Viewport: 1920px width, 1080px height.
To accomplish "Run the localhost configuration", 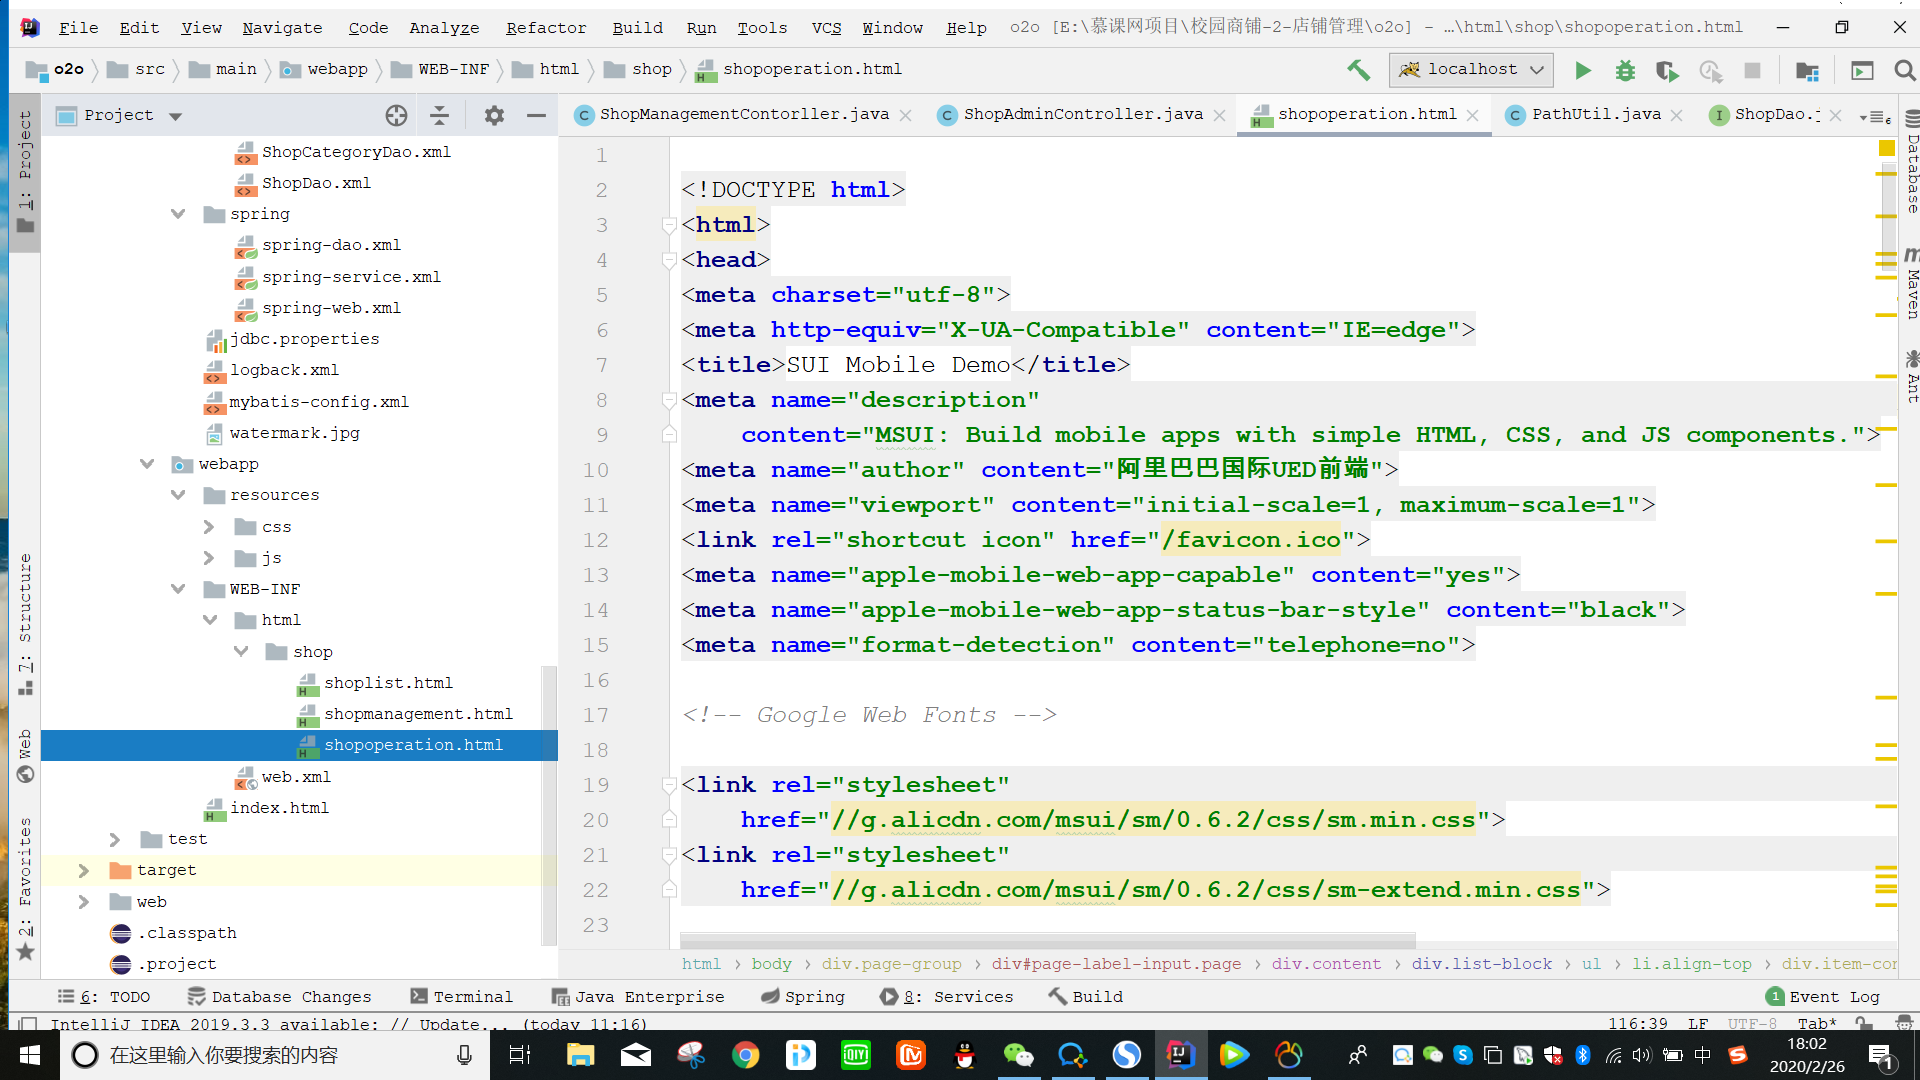I will (x=1582, y=70).
